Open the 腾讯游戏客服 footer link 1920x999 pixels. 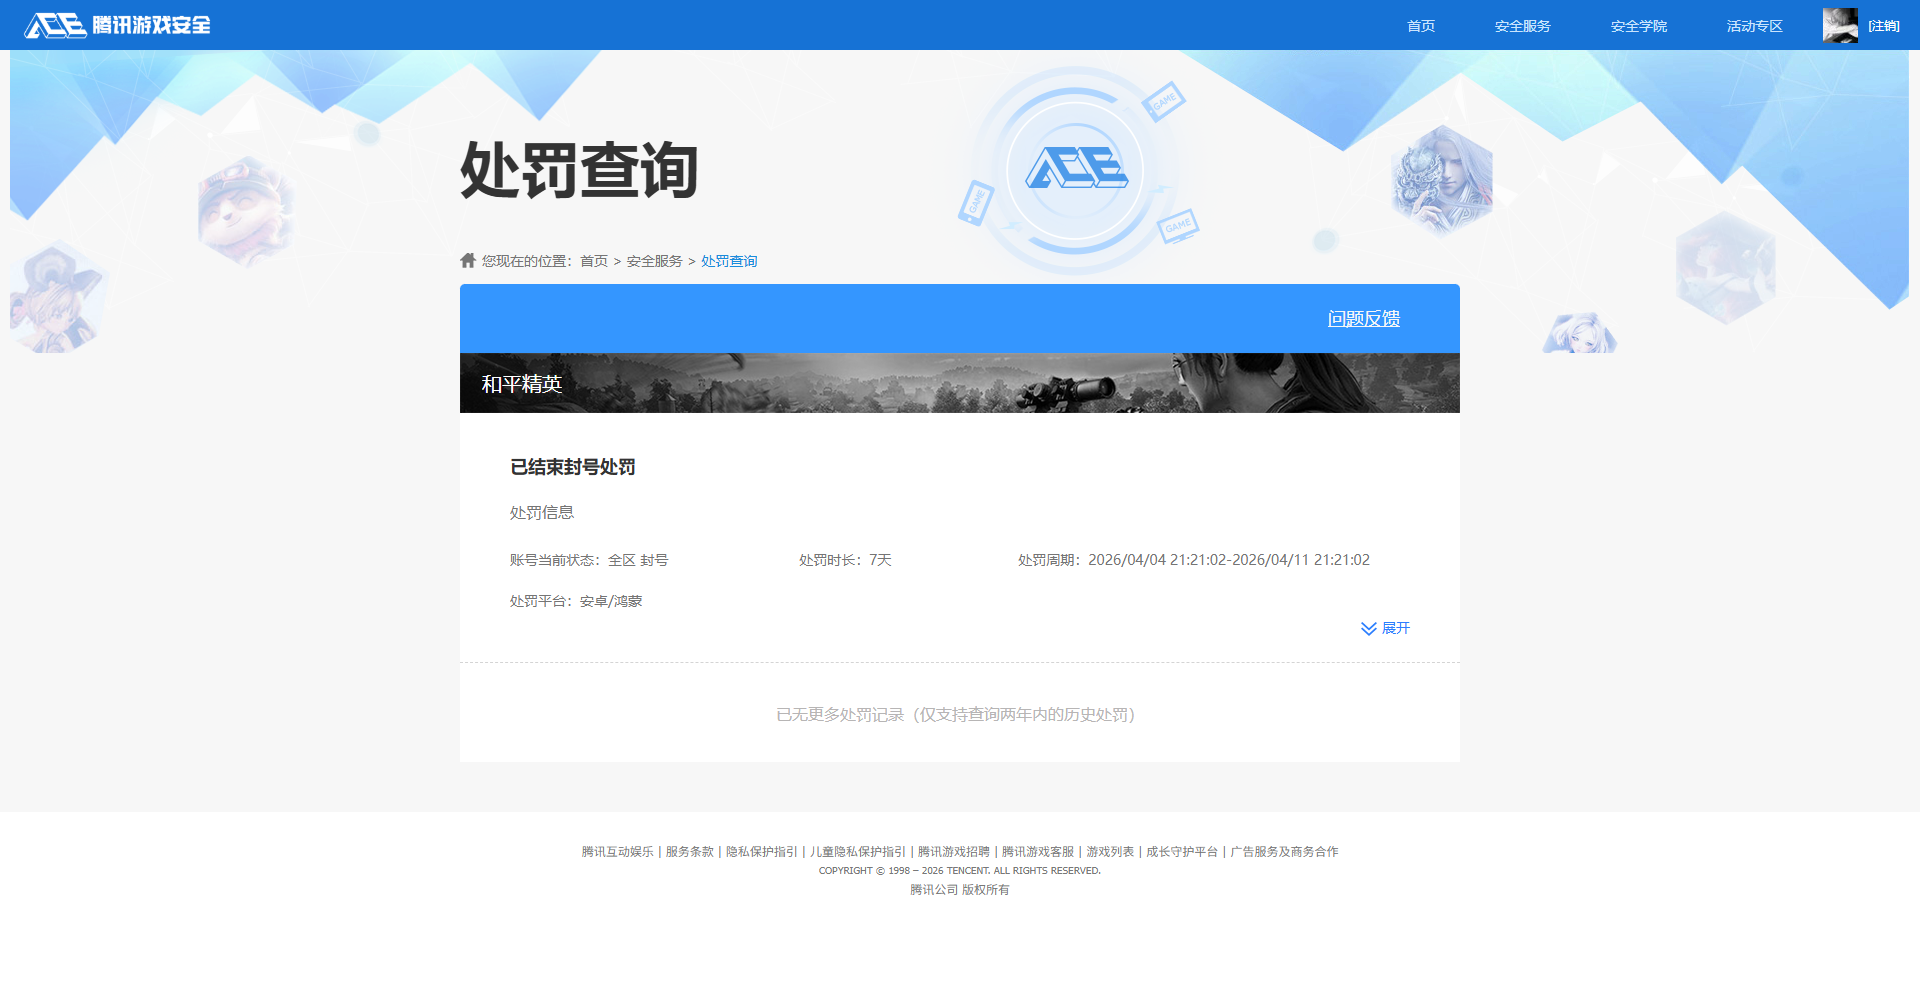1037,852
